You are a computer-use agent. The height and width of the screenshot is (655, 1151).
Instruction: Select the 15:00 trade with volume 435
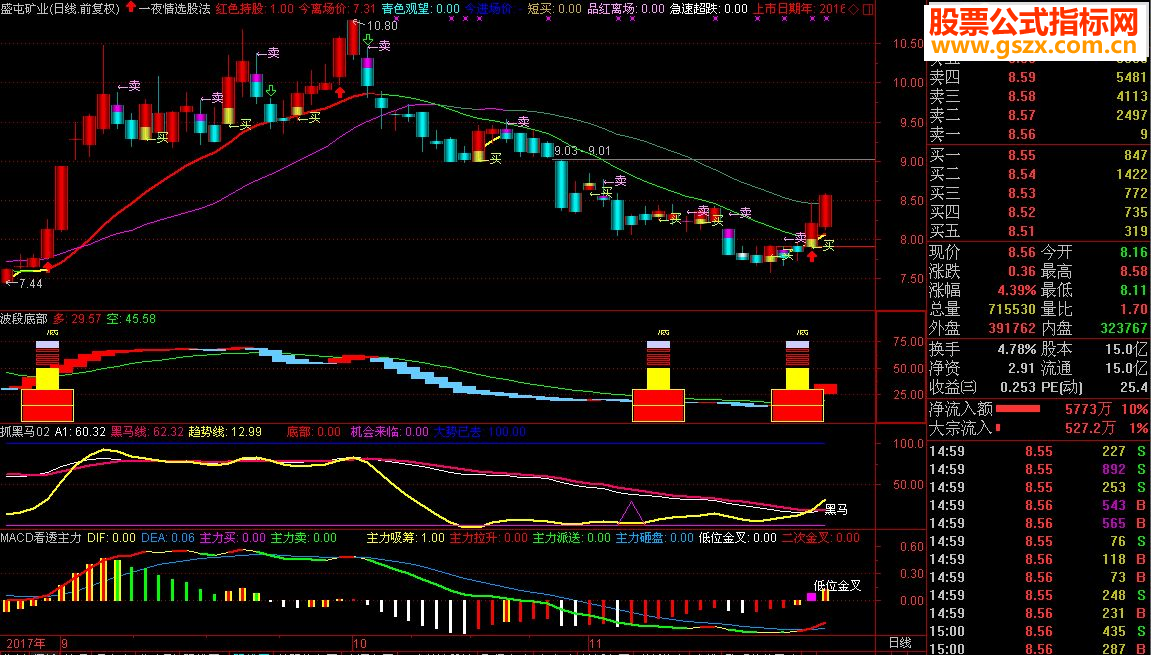click(1038, 631)
